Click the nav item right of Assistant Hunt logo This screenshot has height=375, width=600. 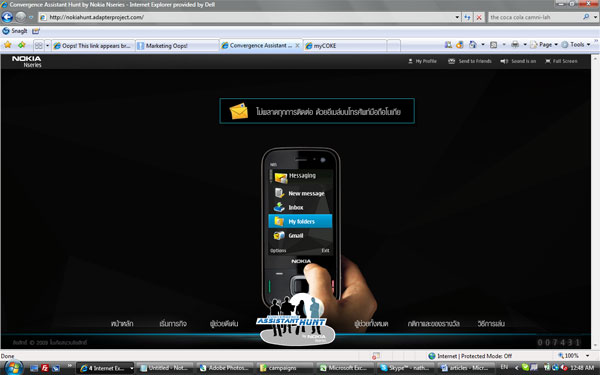[371, 324]
